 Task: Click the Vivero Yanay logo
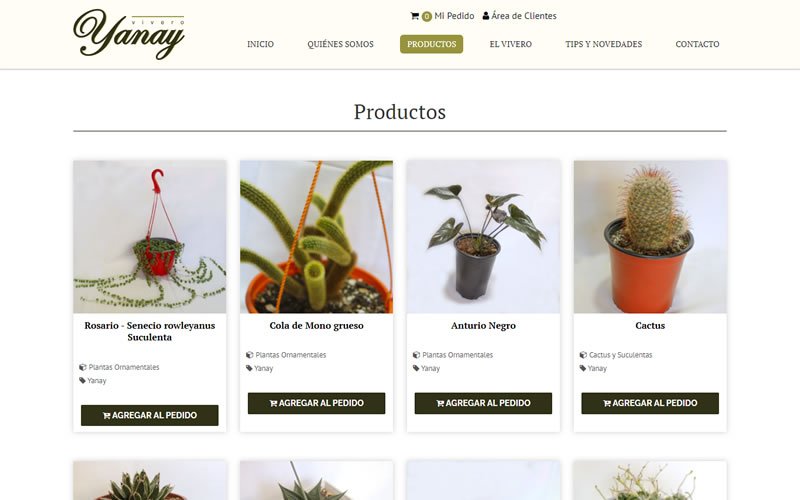point(129,34)
